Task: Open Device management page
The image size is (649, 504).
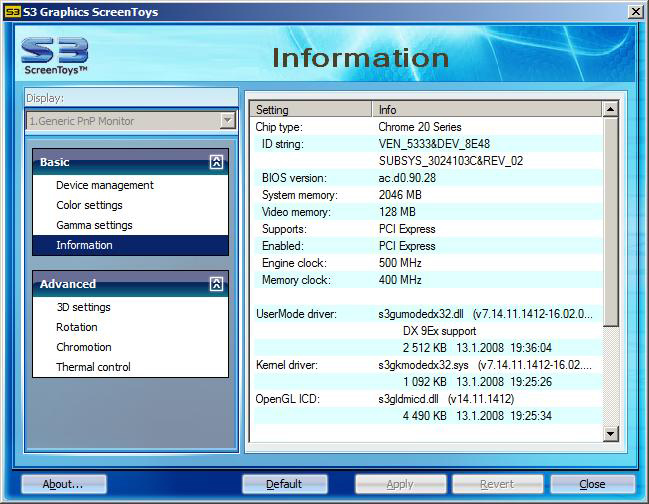Action: (x=105, y=185)
